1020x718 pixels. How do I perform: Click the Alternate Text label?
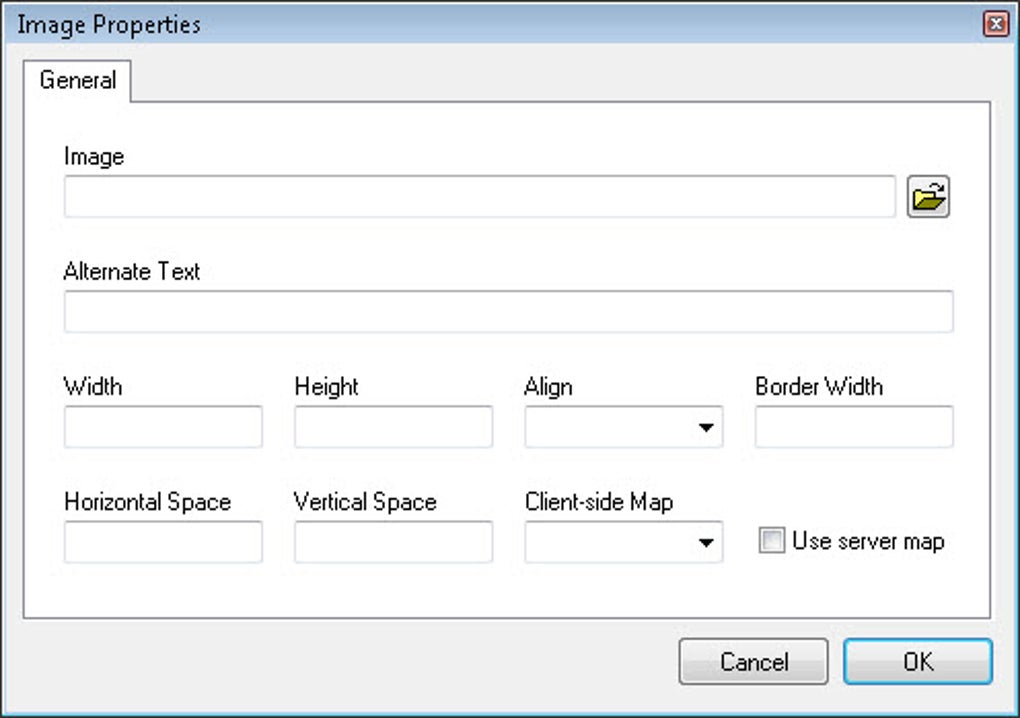(131, 271)
